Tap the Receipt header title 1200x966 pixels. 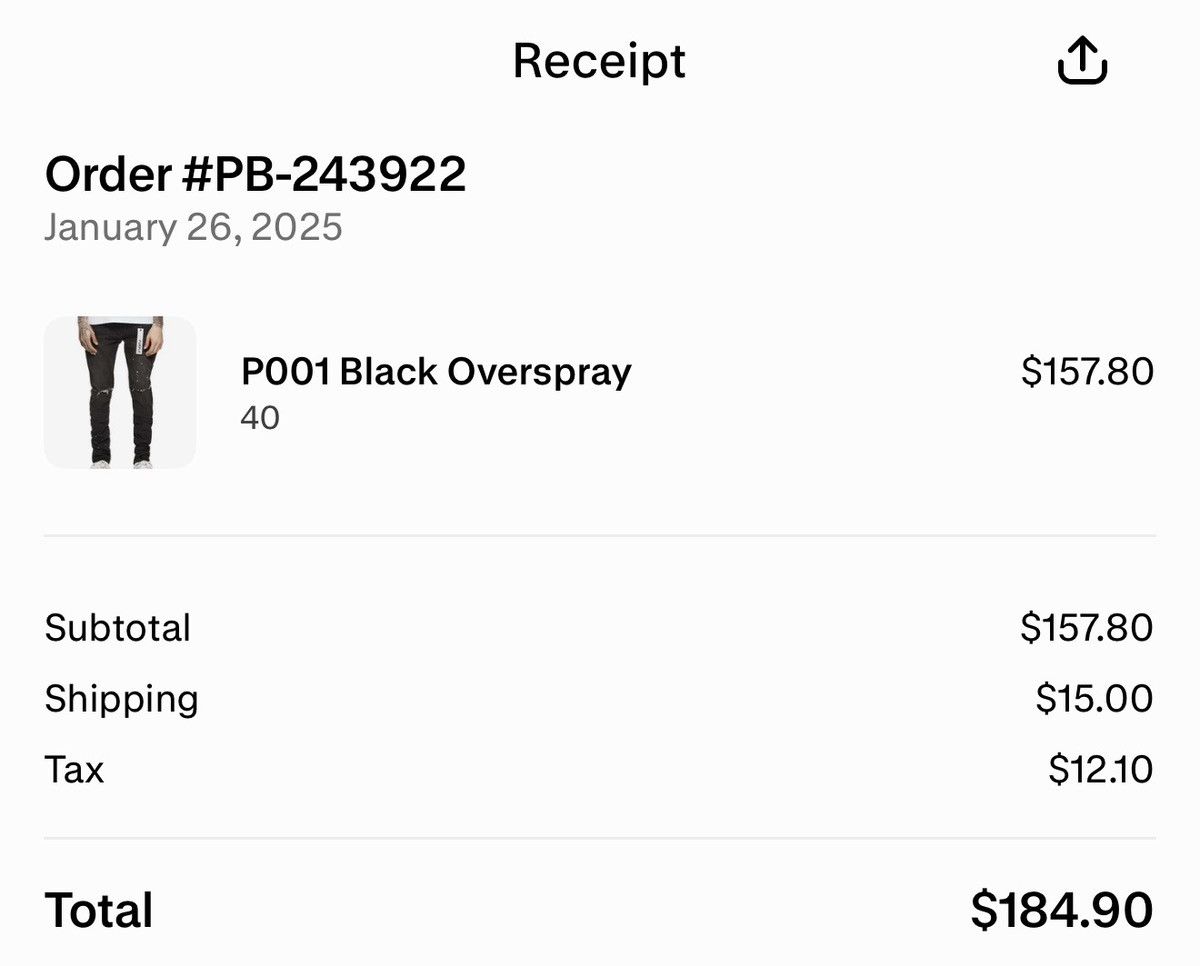[x=599, y=61]
